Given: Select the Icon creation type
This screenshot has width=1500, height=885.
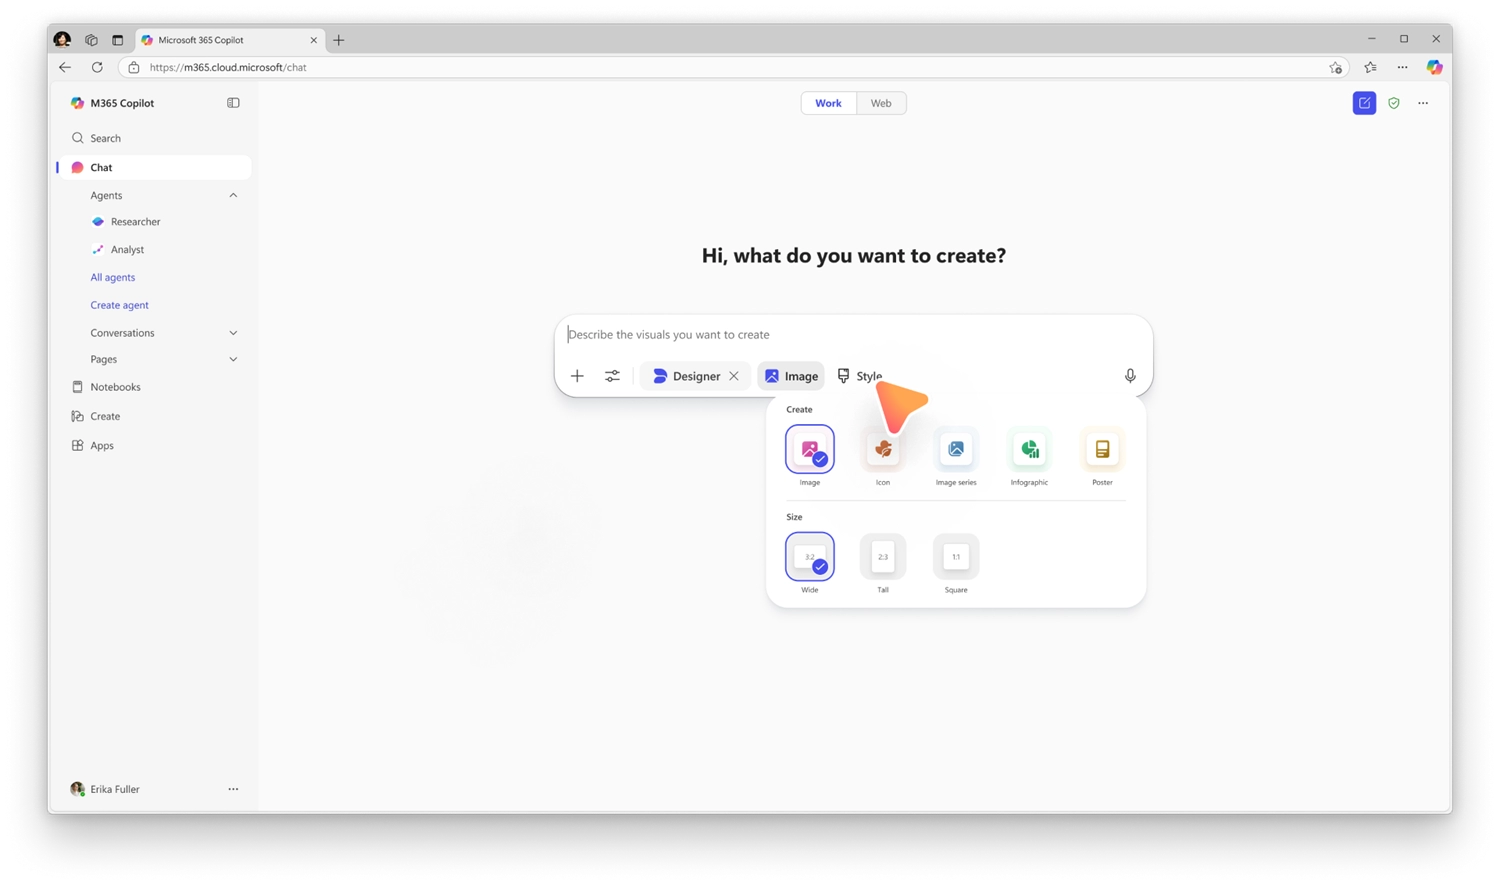Looking at the screenshot, I should coord(882,449).
